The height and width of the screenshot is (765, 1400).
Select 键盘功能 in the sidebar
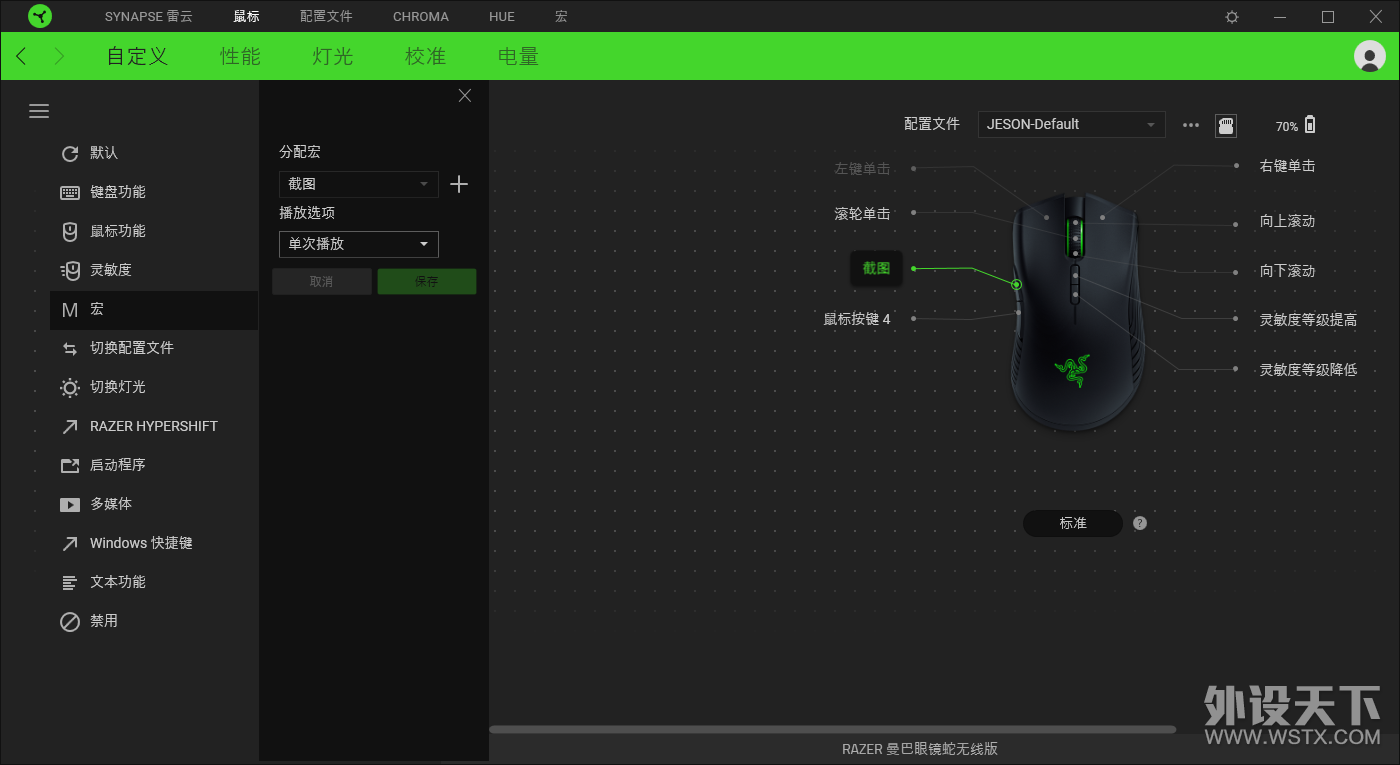click(118, 192)
